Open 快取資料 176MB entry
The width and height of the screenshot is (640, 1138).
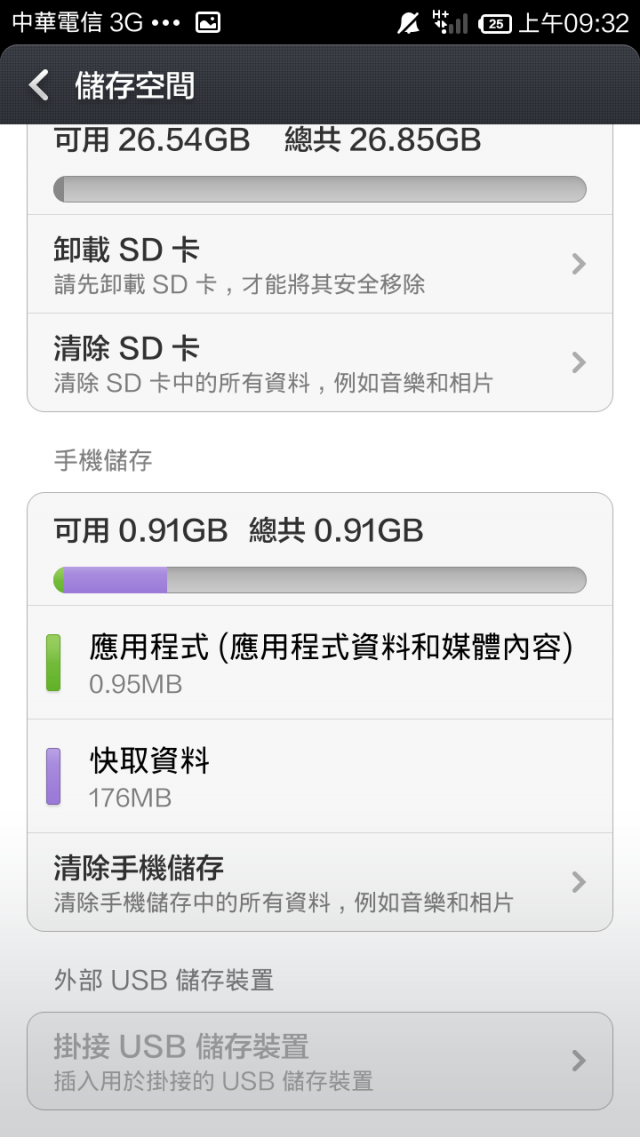[320, 776]
